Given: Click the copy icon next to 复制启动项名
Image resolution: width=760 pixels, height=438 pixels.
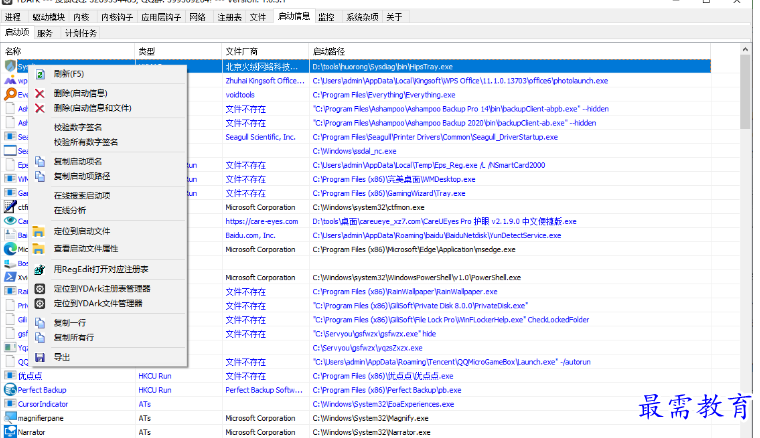Looking at the screenshot, I should pyautogui.click(x=40, y=161).
